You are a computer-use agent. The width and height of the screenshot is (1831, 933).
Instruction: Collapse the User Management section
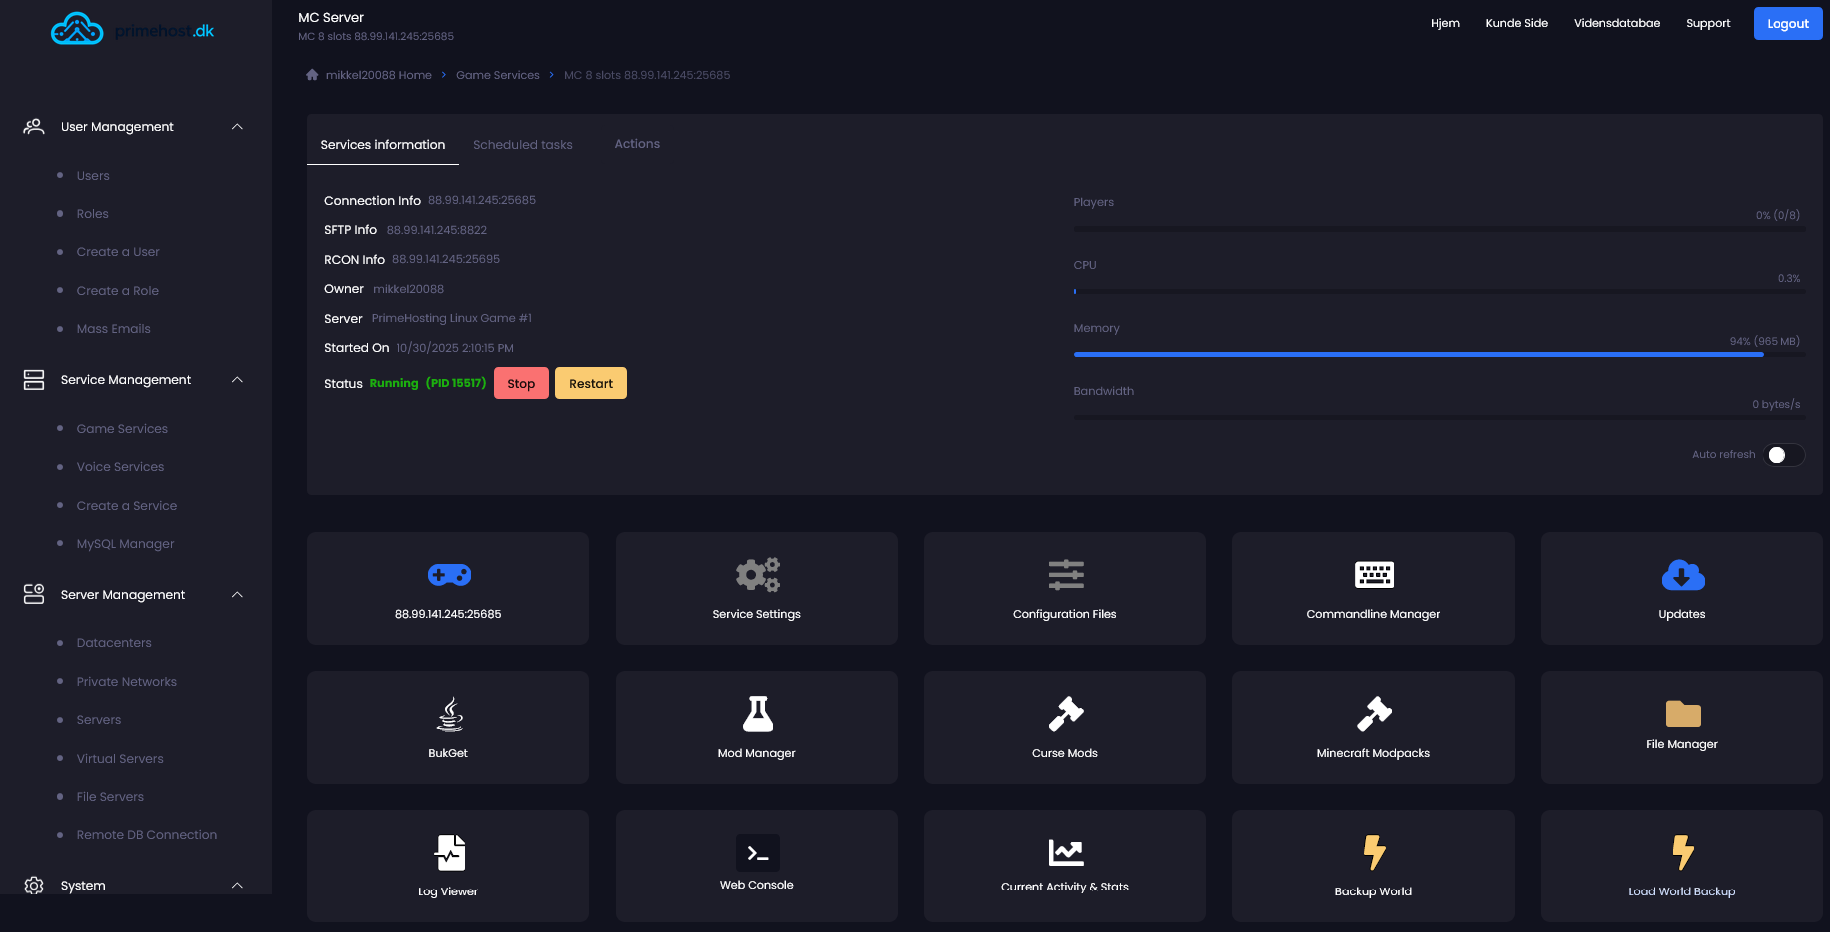pos(237,126)
